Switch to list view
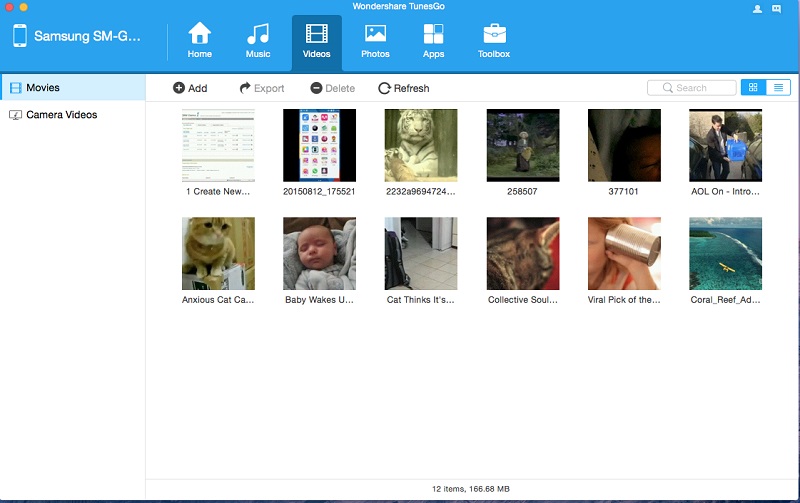The height and width of the screenshot is (503, 800). [777, 88]
